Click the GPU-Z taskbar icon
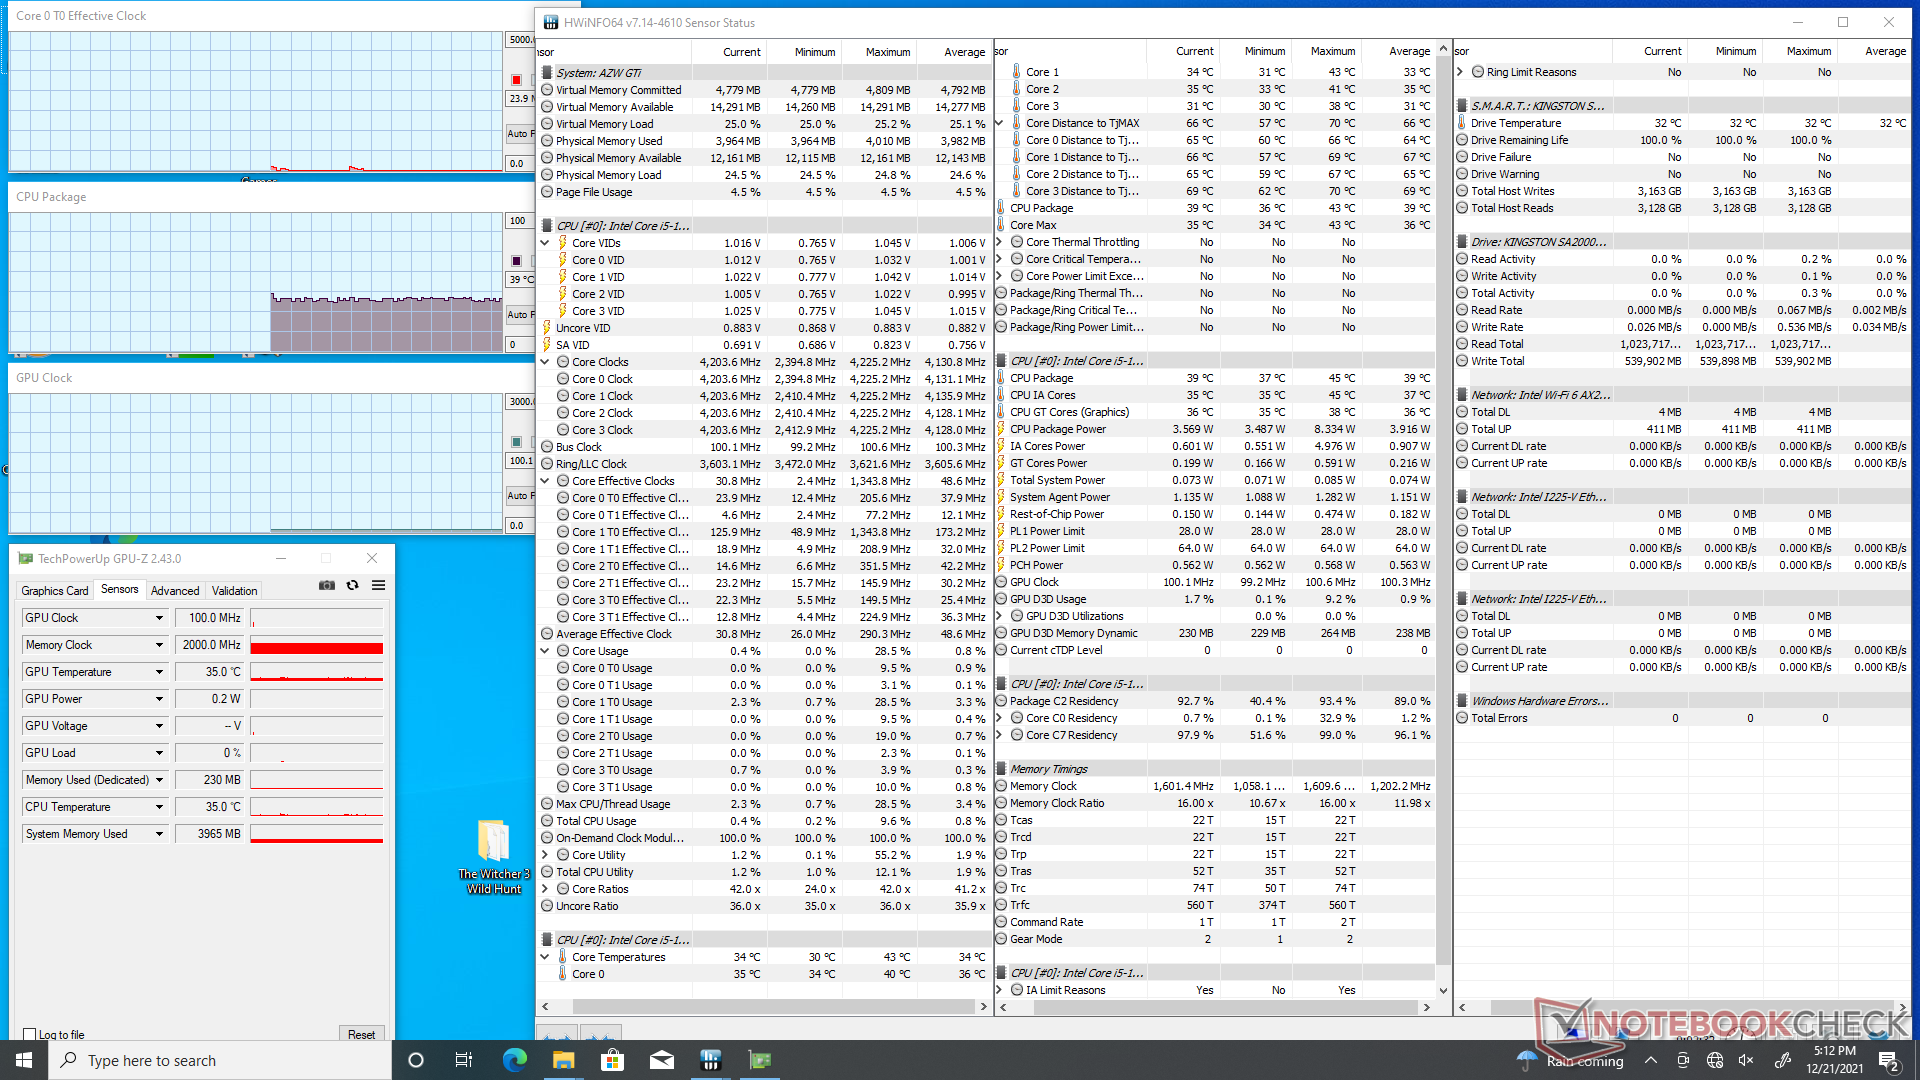Viewport: 1920px width, 1080px height. coord(759,1060)
